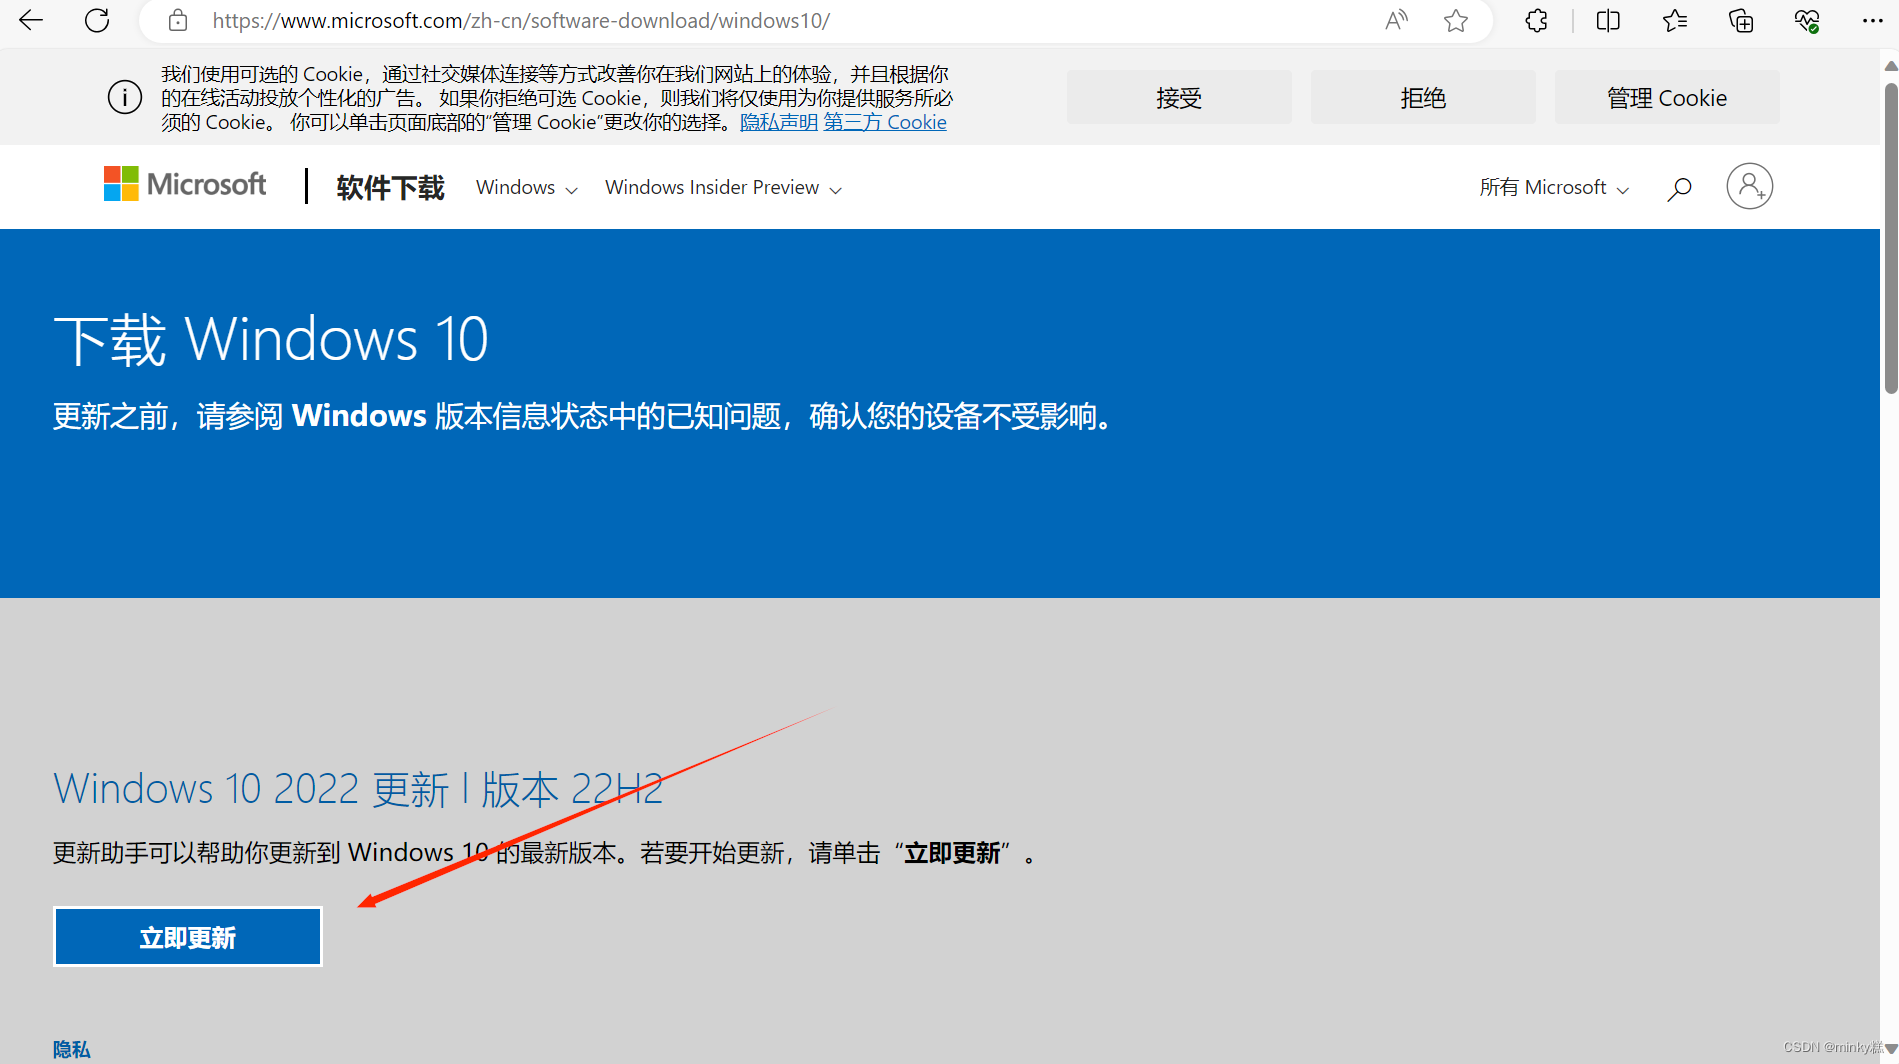1899x1064 pixels.
Task: Expand the 所有 Microsoft dropdown
Action: [x=1555, y=188]
